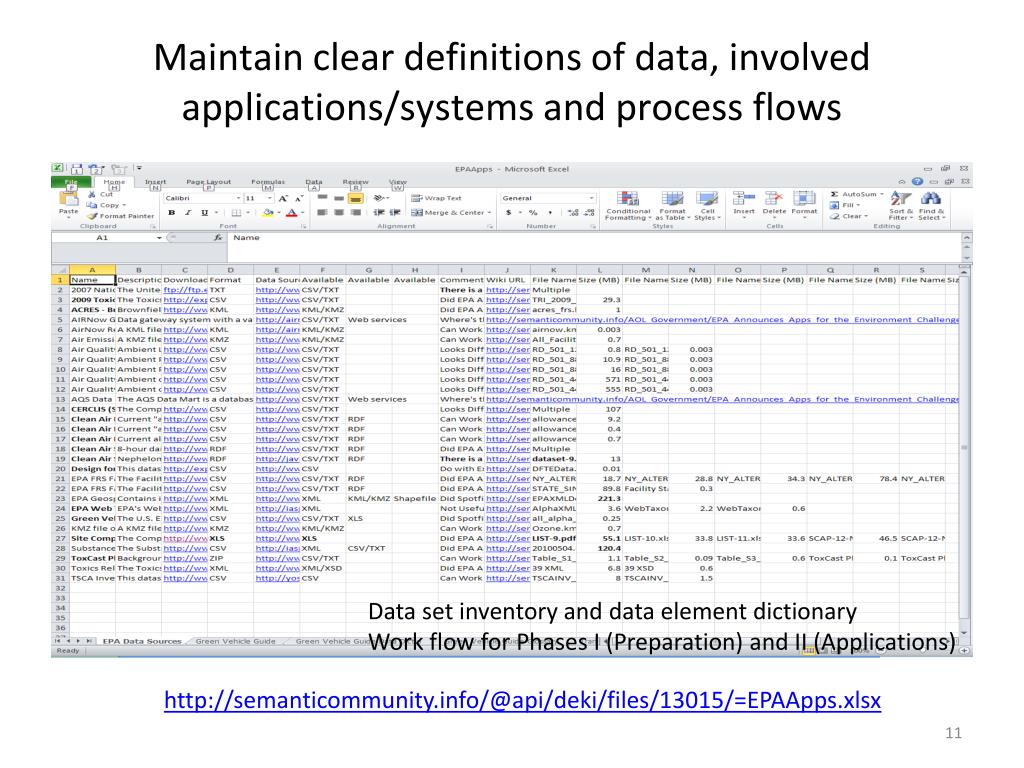Click the Increase Decimal icon
Screen dimensions: 1024x768
click(x=573, y=212)
